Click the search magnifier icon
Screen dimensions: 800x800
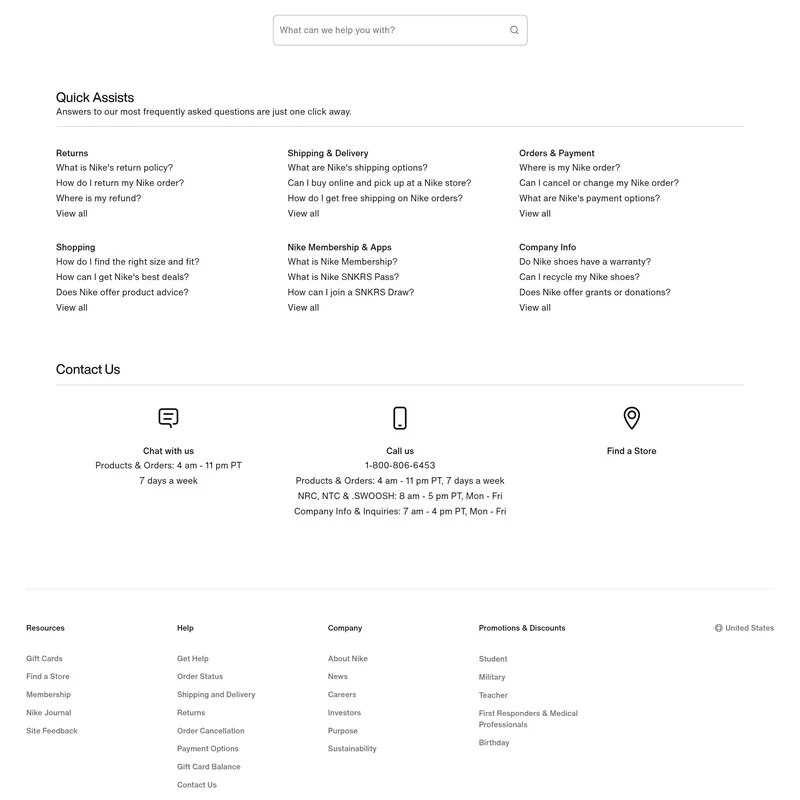tap(514, 30)
